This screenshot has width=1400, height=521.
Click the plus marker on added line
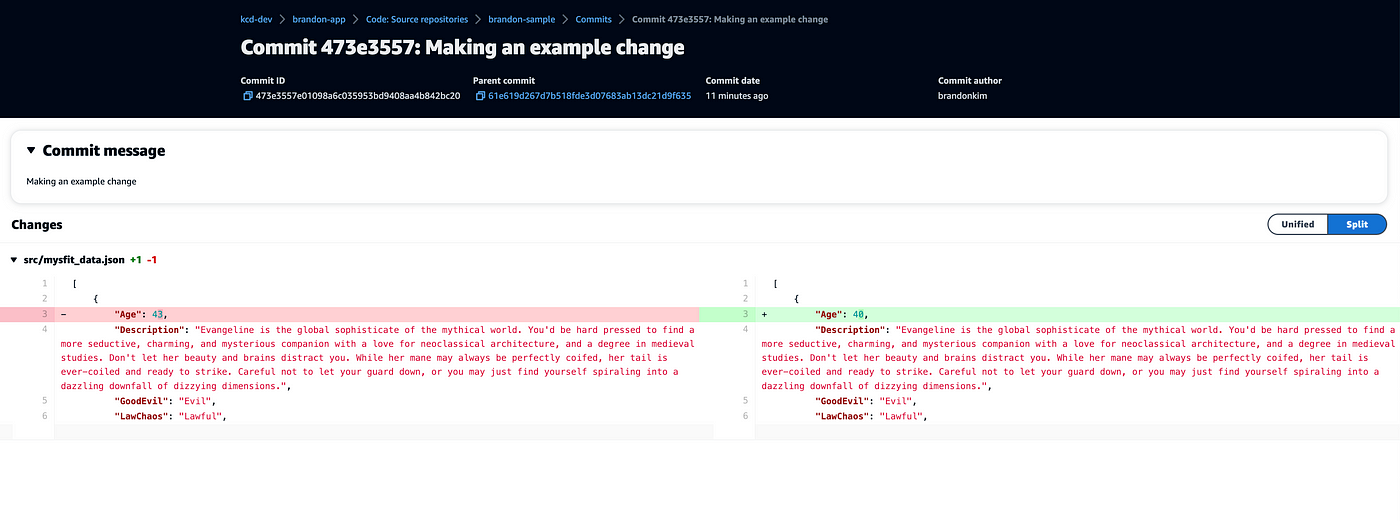pyautogui.click(x=766, y=314)
